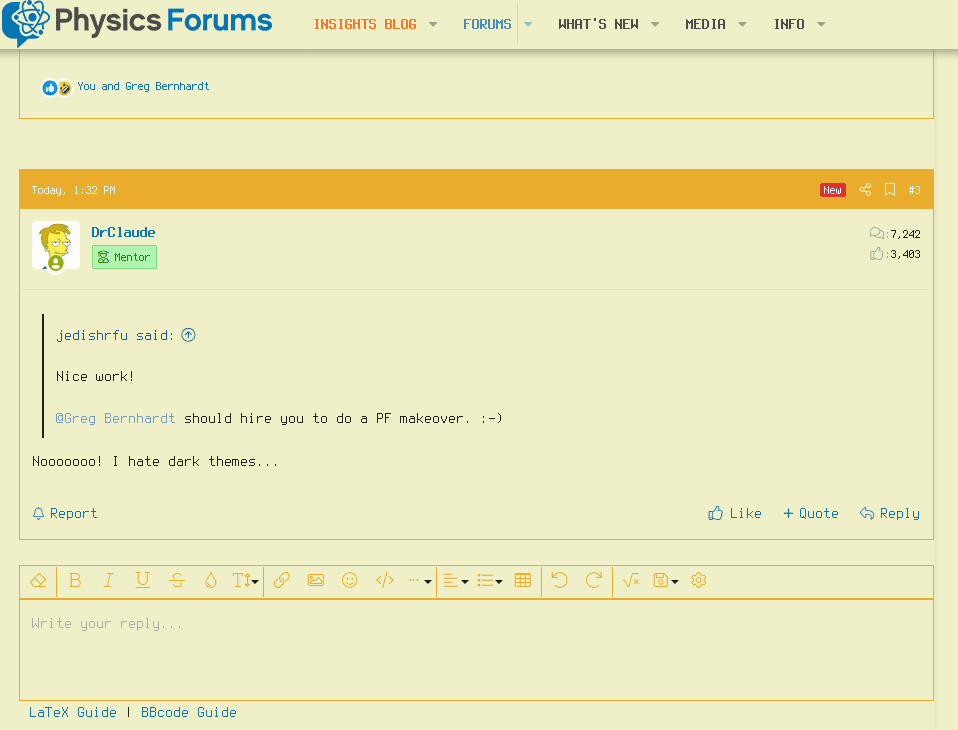
Task: Click the undo arrow icon
Action: pyautogui.click(x=559, y=580)
